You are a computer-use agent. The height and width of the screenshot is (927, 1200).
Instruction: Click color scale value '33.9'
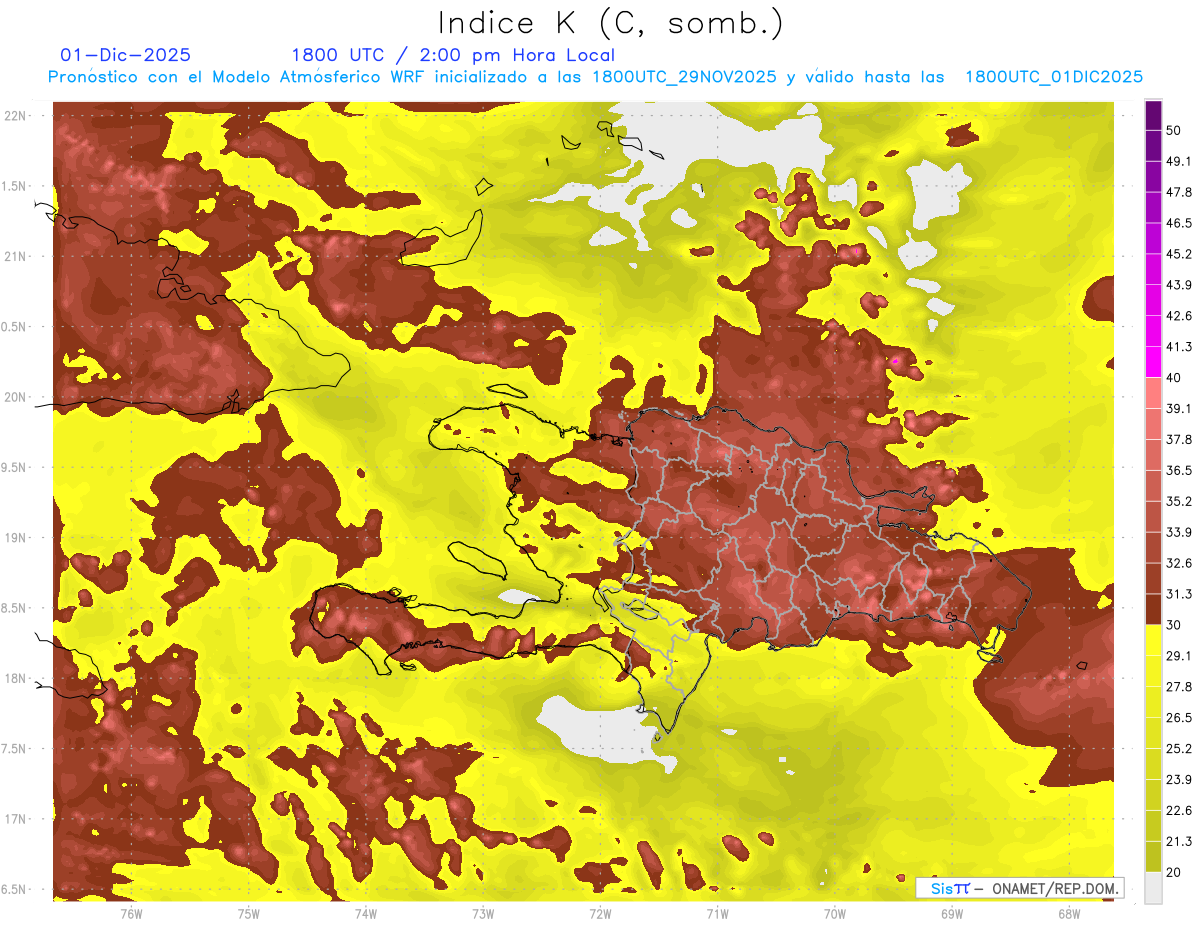coord(1179,532)
